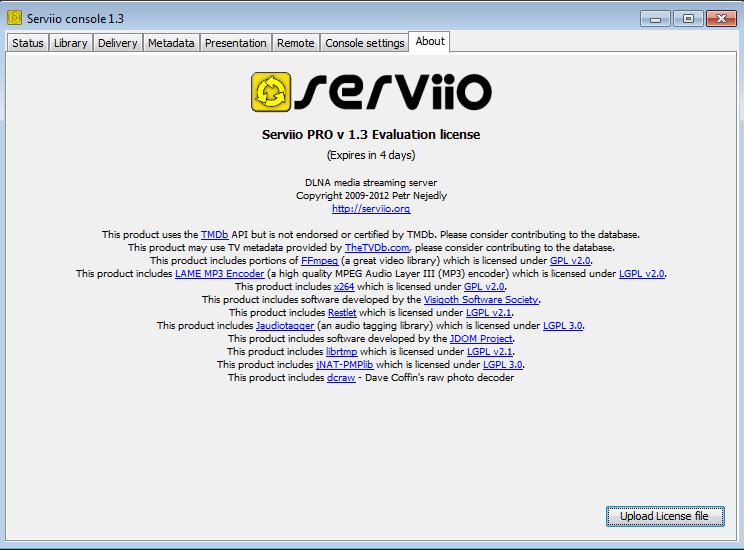
Task: Open GPL v2.0 link on x264 line
Action: pos(484,287)
